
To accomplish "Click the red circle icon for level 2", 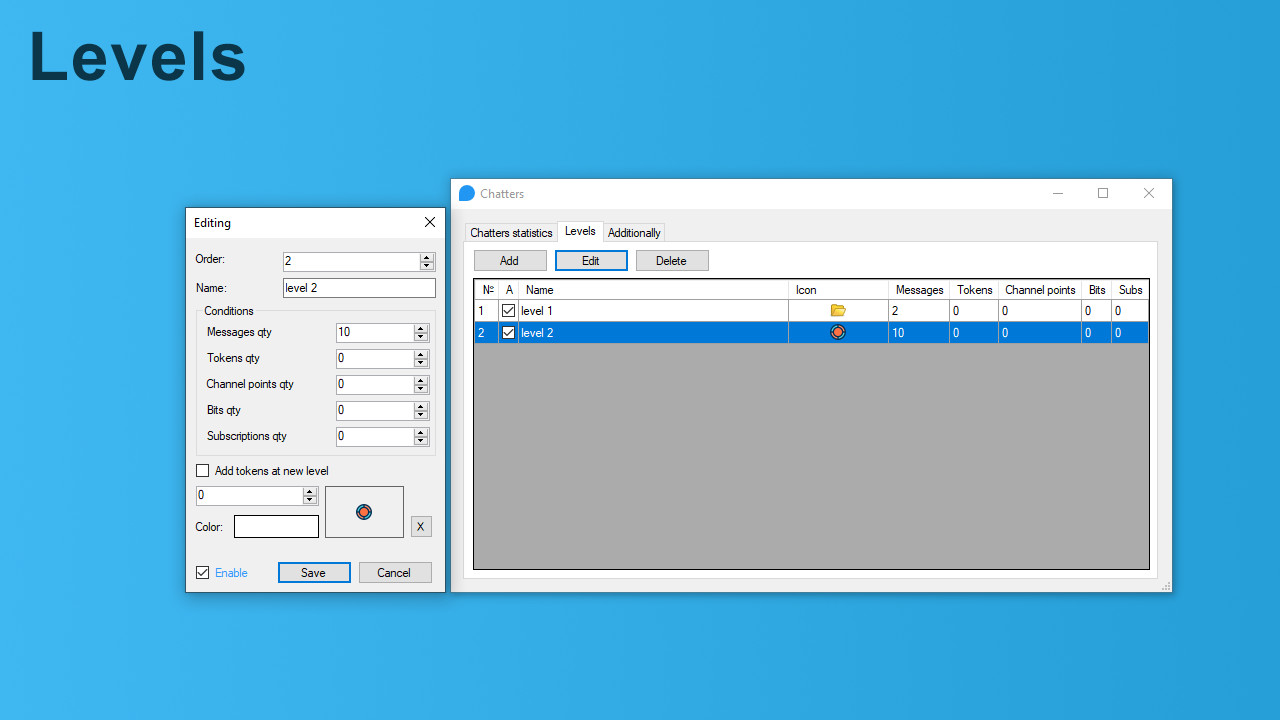I will pos(837,332).
